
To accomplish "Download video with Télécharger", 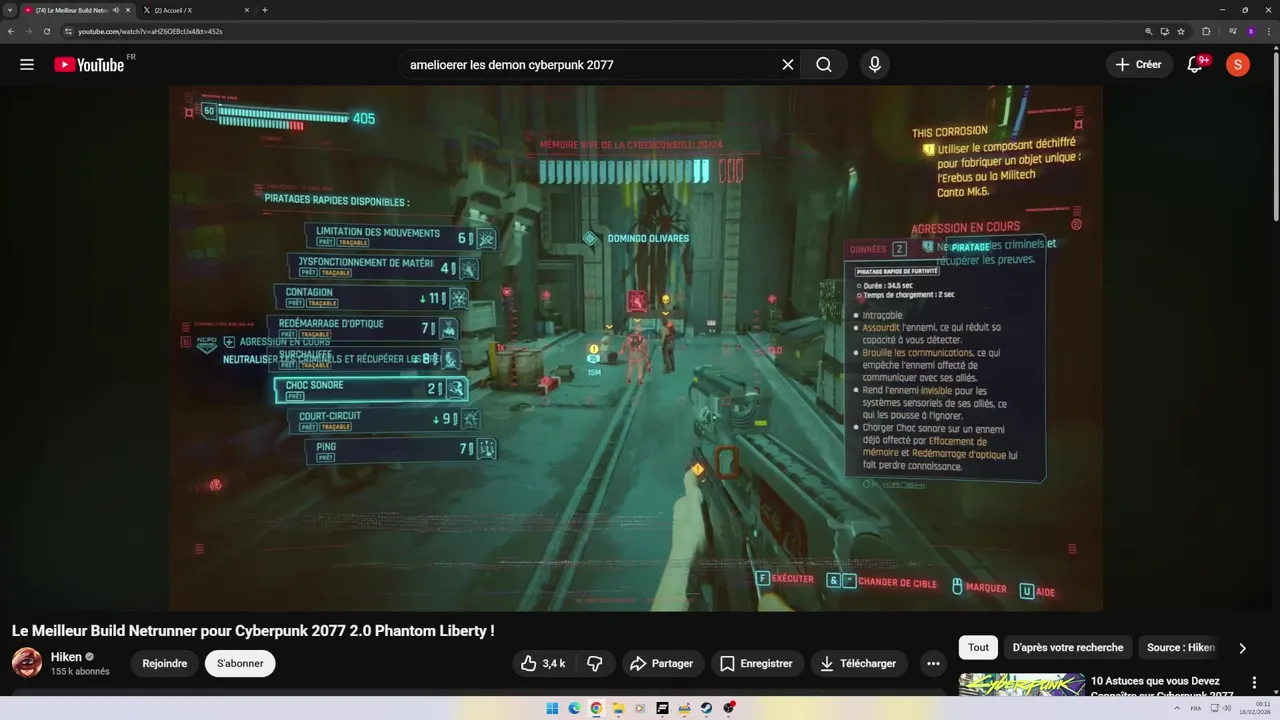I will click(x=858, y=663).
